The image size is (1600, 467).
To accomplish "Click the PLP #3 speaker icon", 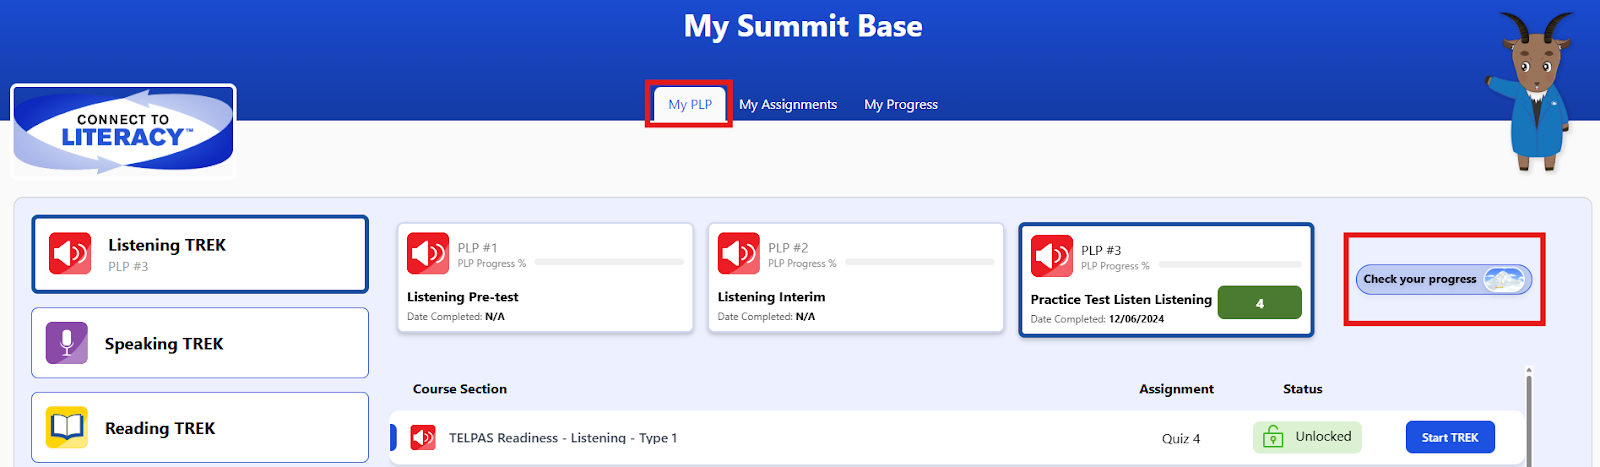I will click(1052, 256).
